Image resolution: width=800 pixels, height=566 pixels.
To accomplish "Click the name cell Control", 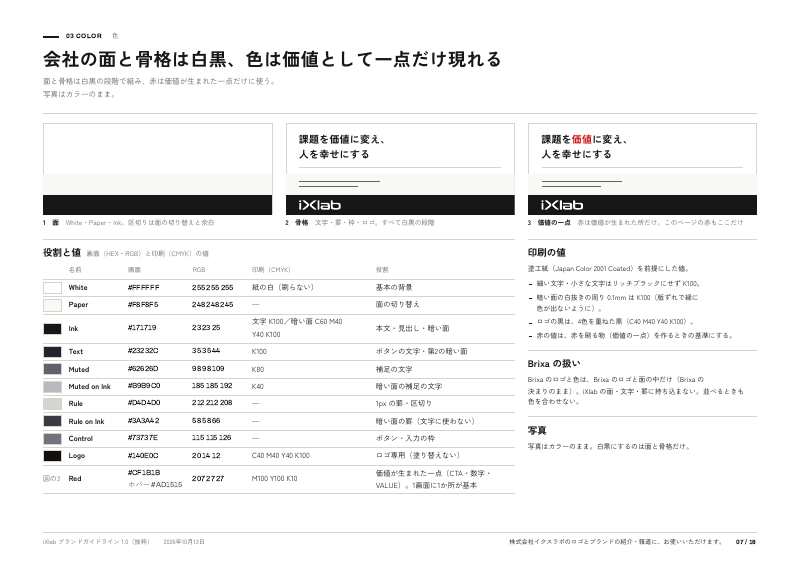I will pyautogui.click(x=81, y=439).
